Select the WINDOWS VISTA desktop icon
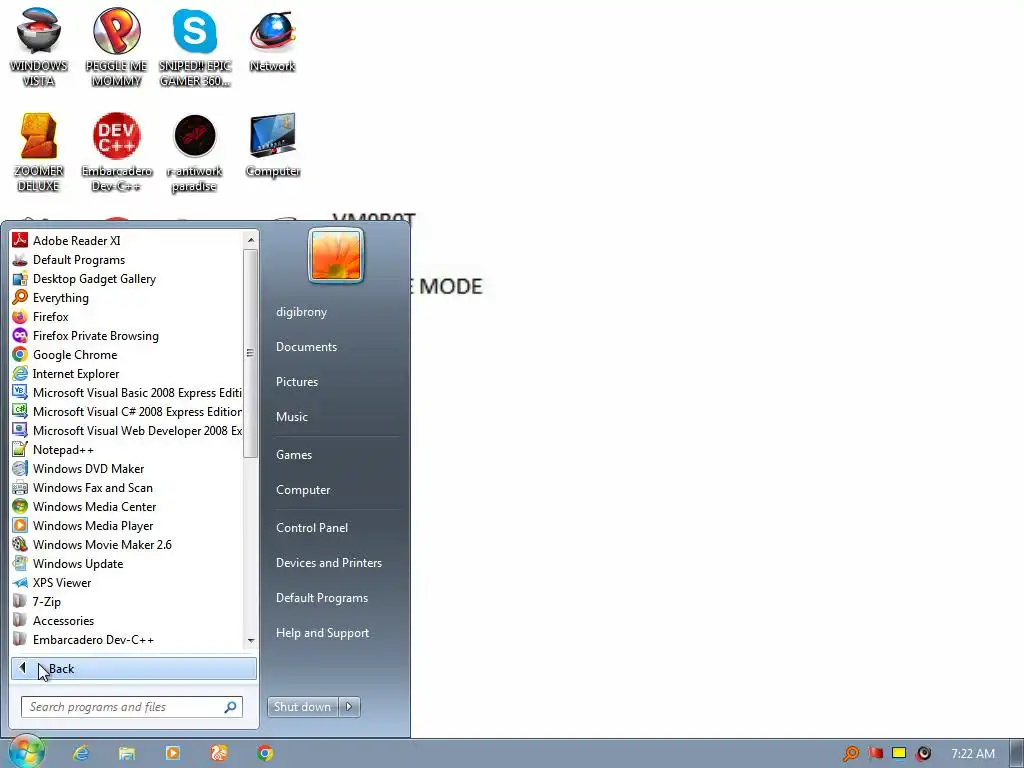The height and width of the screenshot is (768, 1024). [x=39, y=47]
